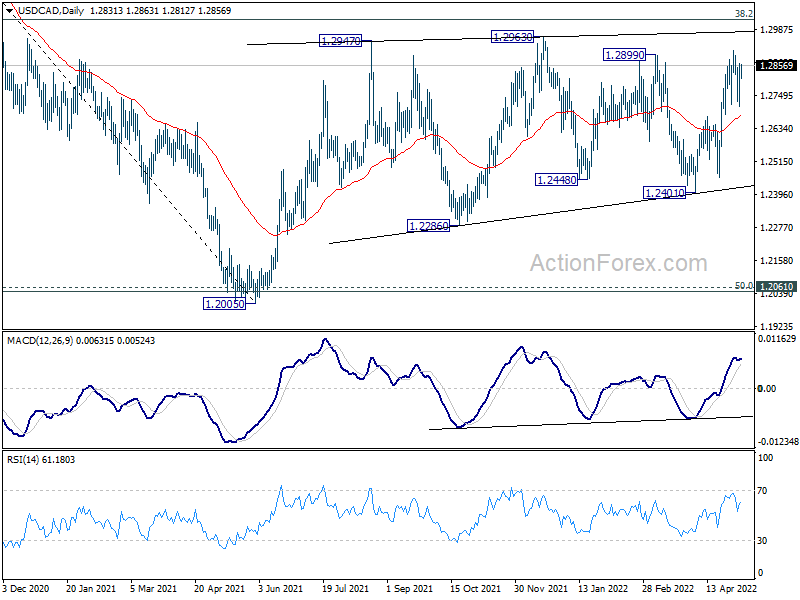Select the 1.20610 level tag on axis

776,287
